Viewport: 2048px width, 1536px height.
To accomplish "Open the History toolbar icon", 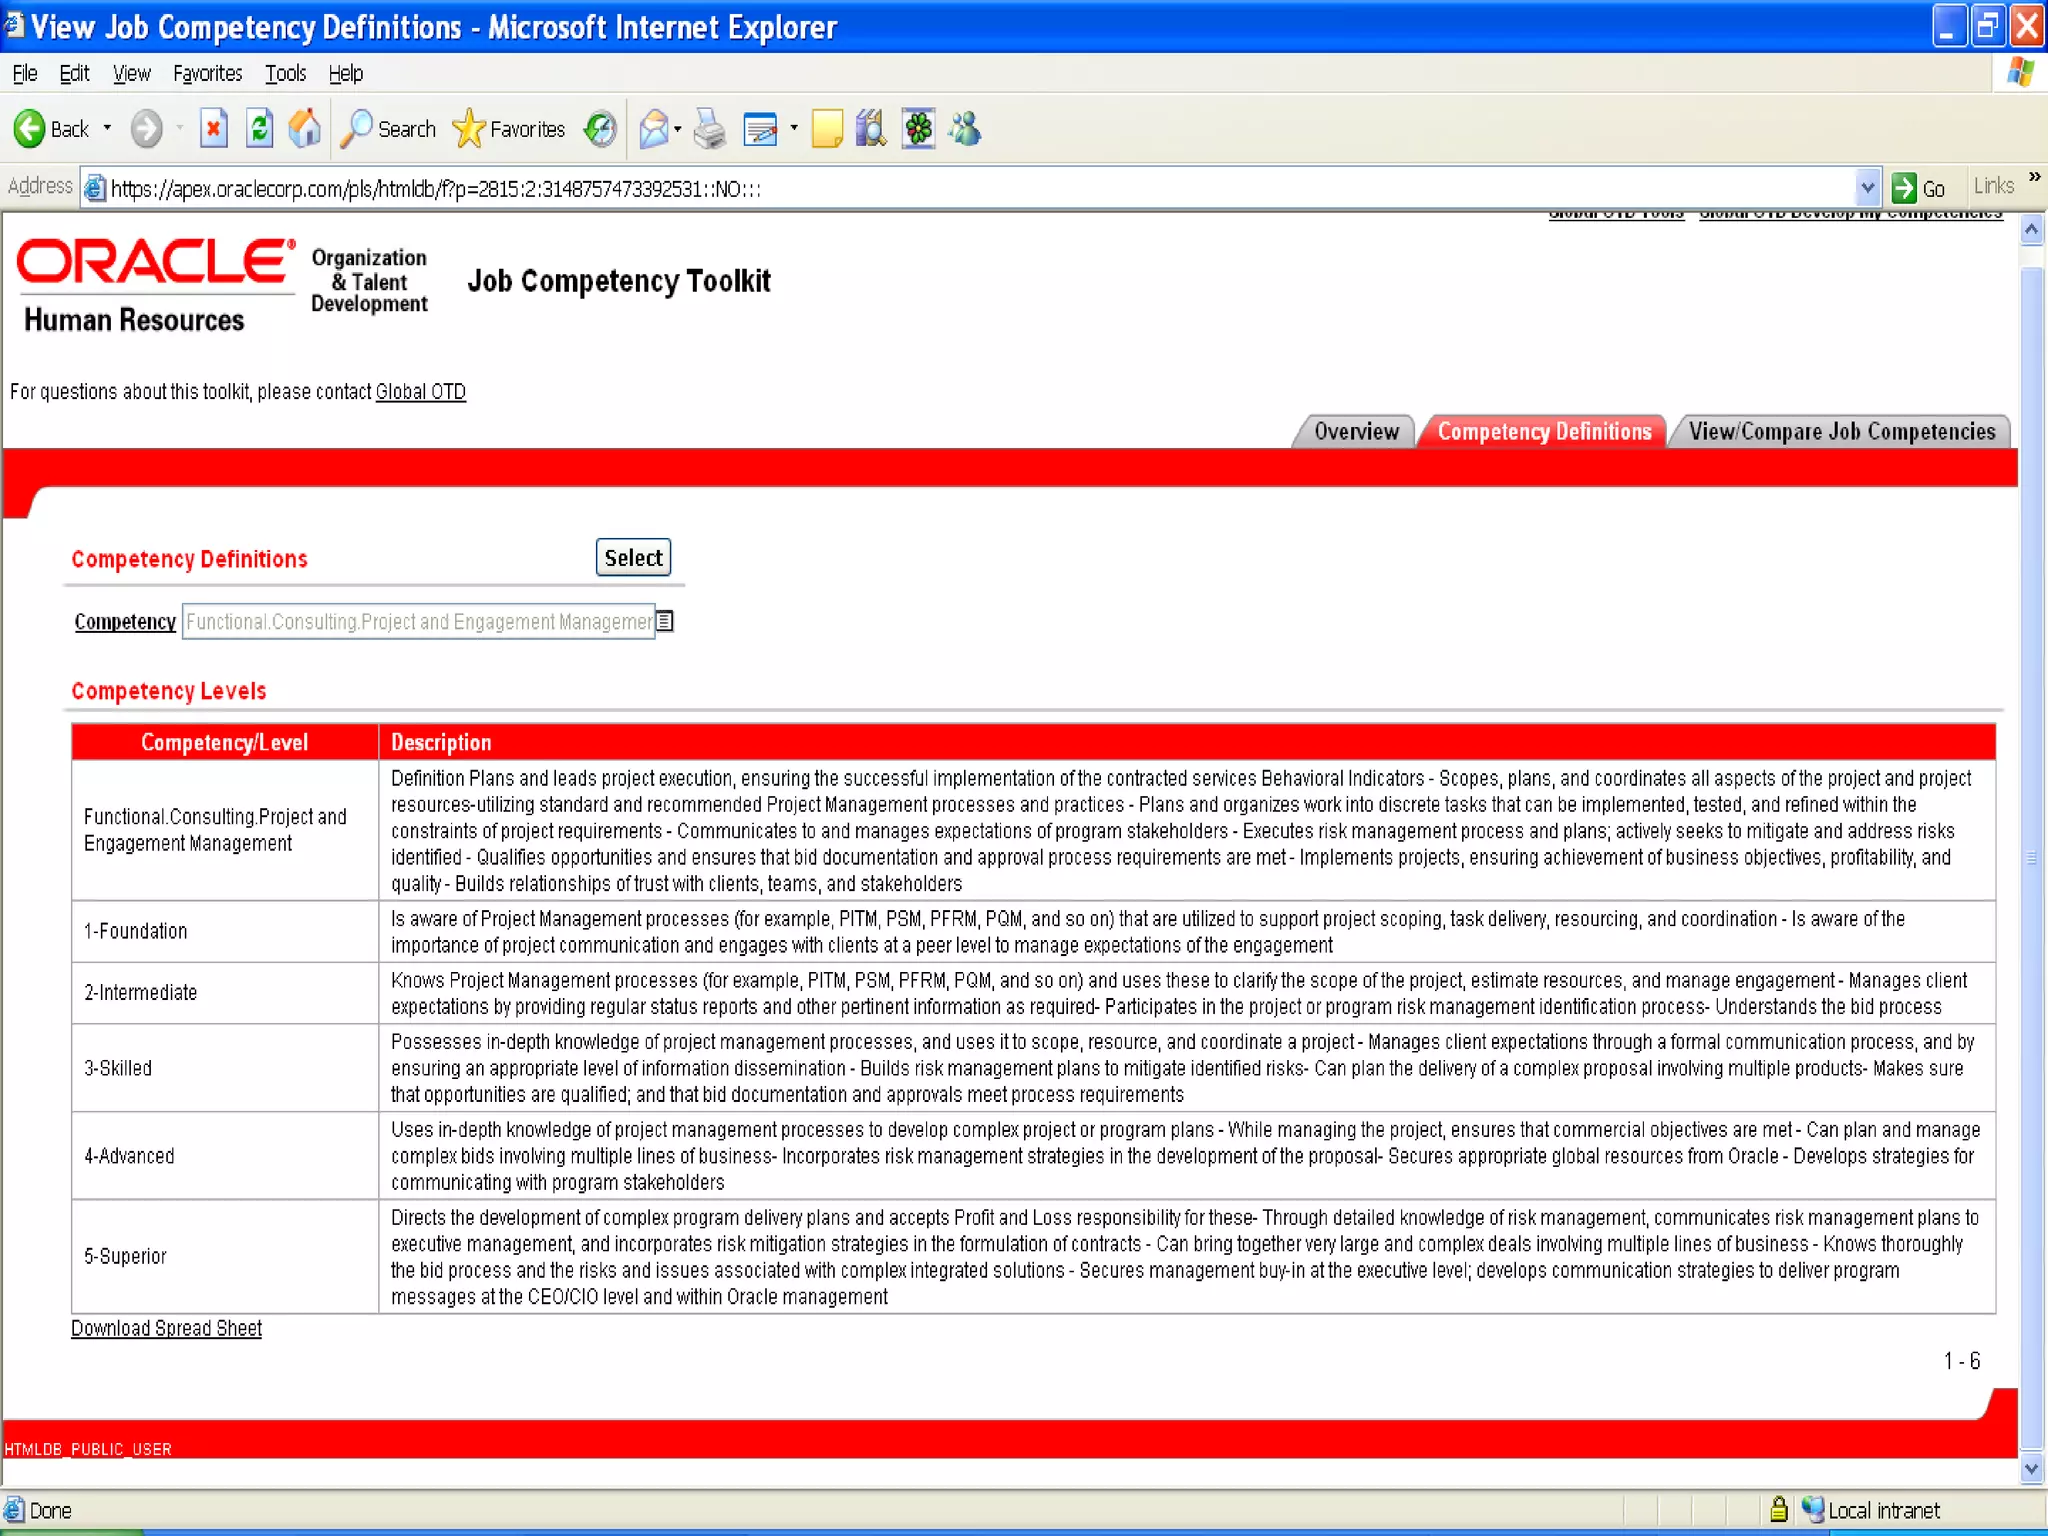I will pyautogui.click(x=600, y=129).
